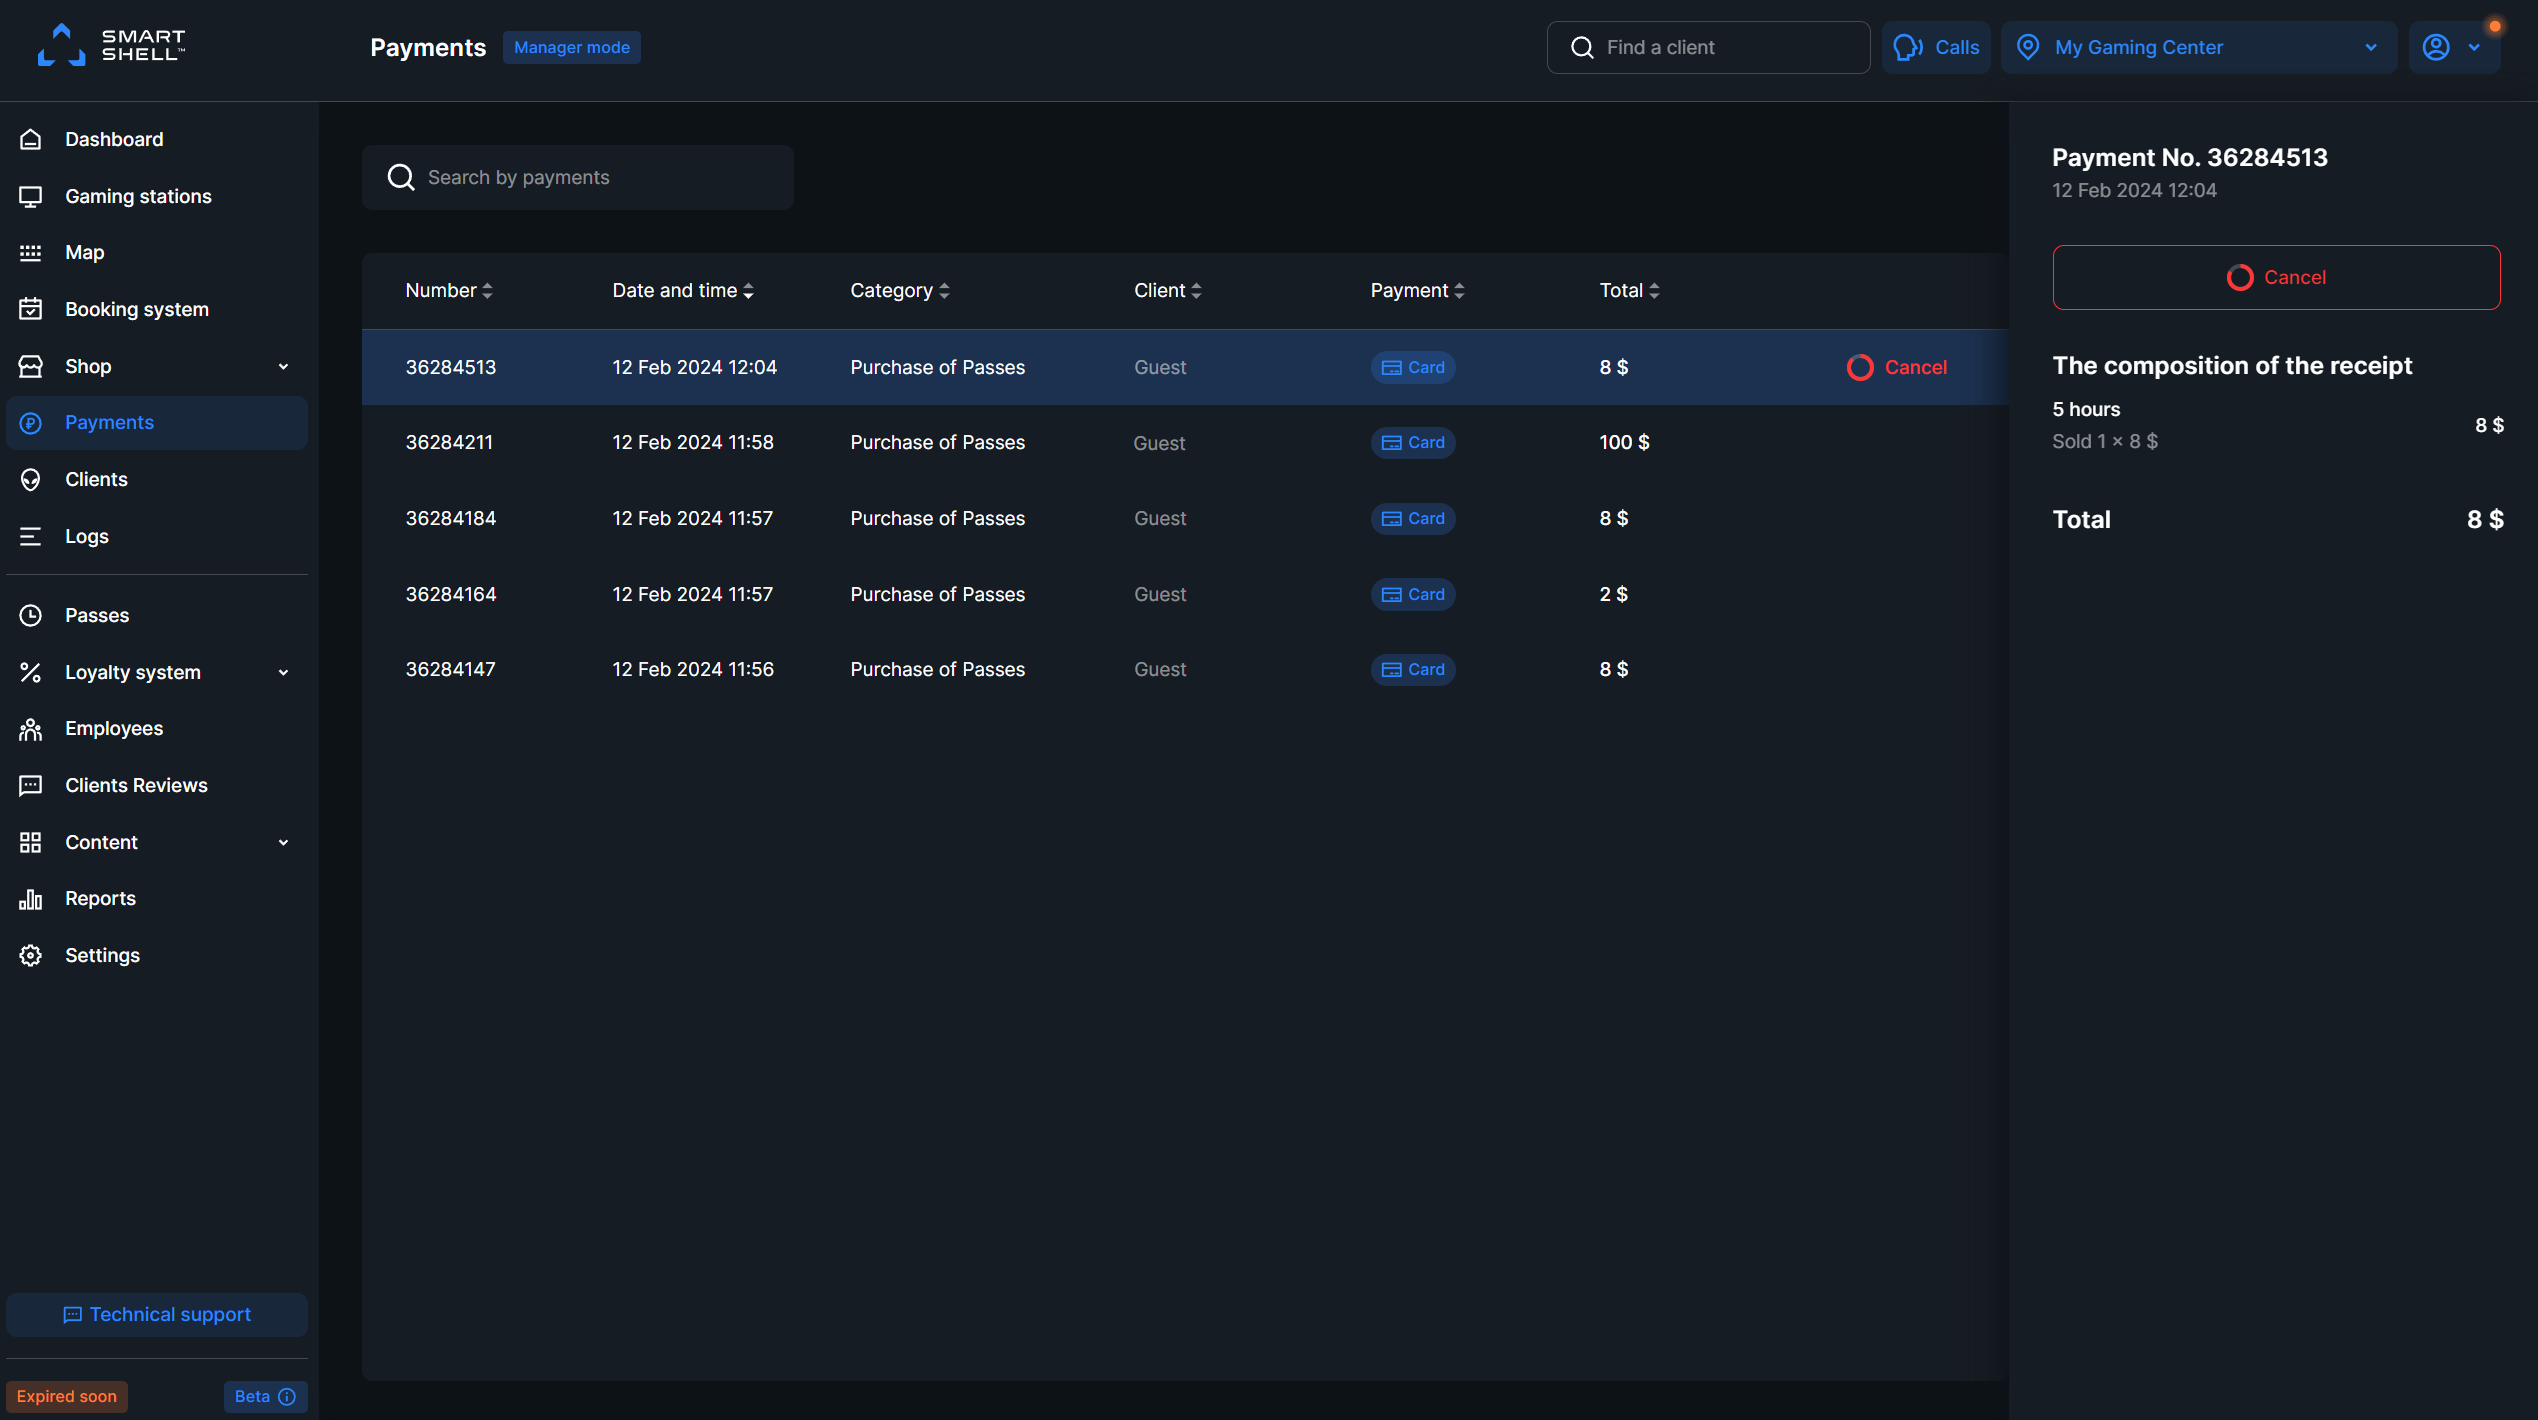Select Payments in the sidebar
2538x1420 pixels.
[109, 422]
